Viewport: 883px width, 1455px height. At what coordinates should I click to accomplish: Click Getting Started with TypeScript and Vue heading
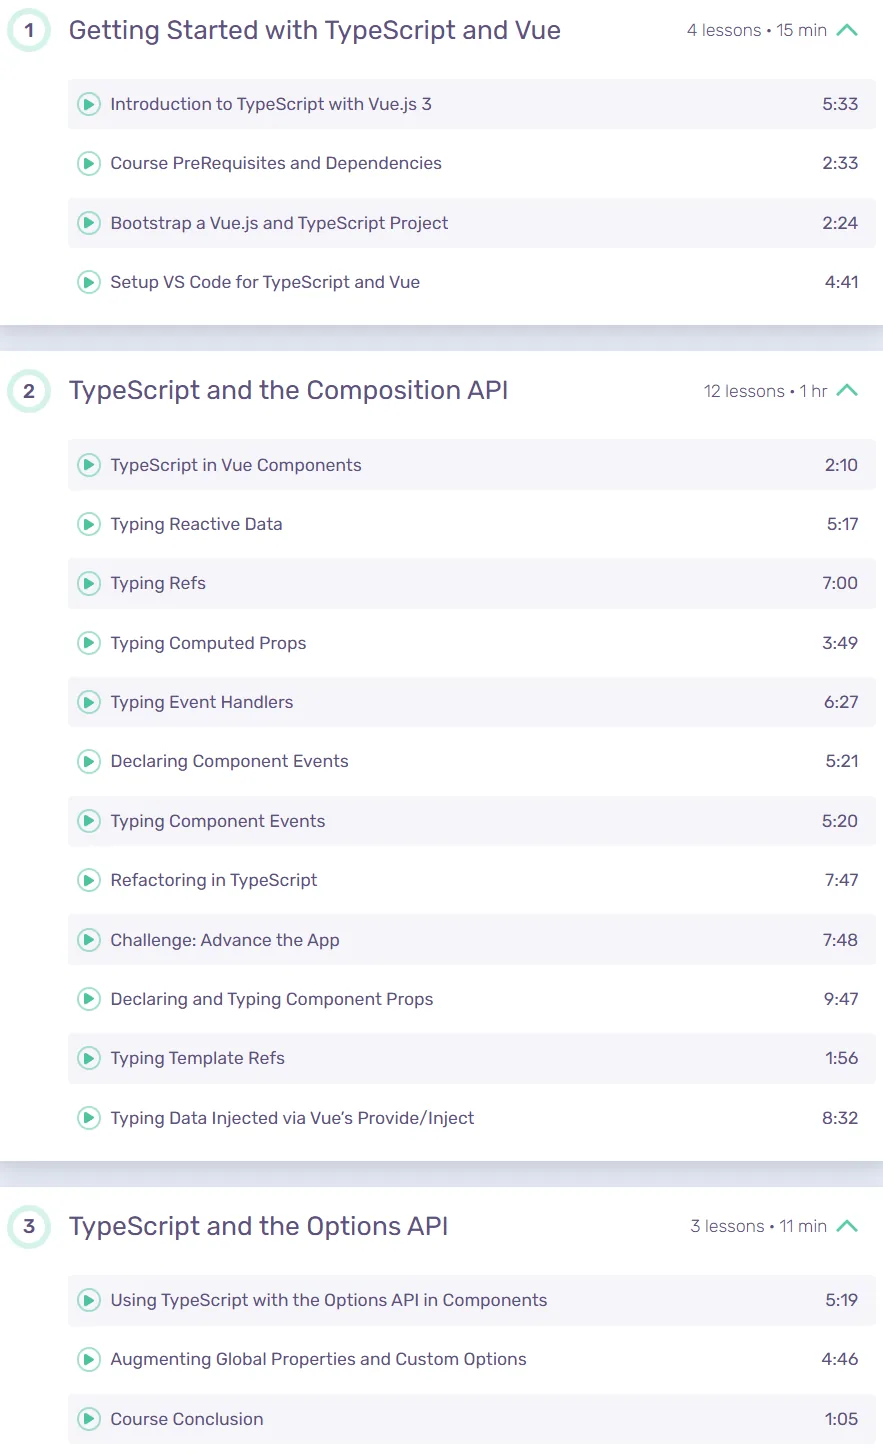point(315,31)
